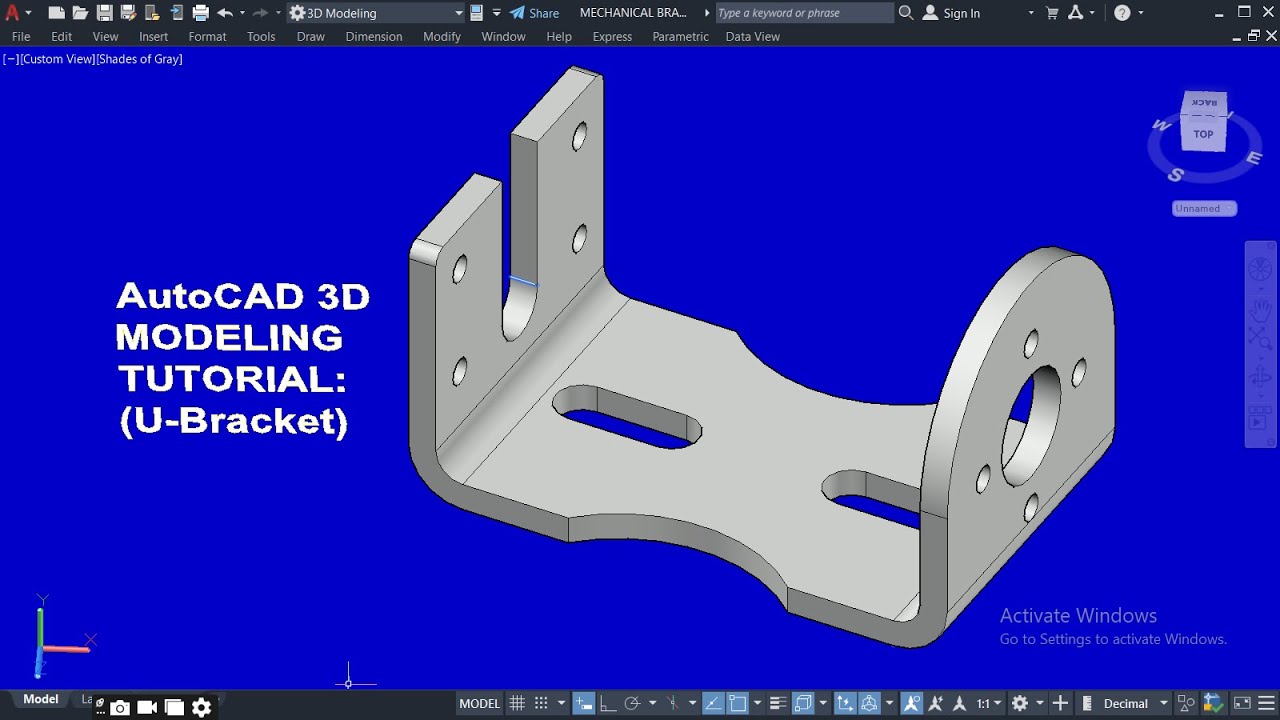Toggle Polar tracking
The width and height of the screenshot is (1280, 720).
point(632,703)
